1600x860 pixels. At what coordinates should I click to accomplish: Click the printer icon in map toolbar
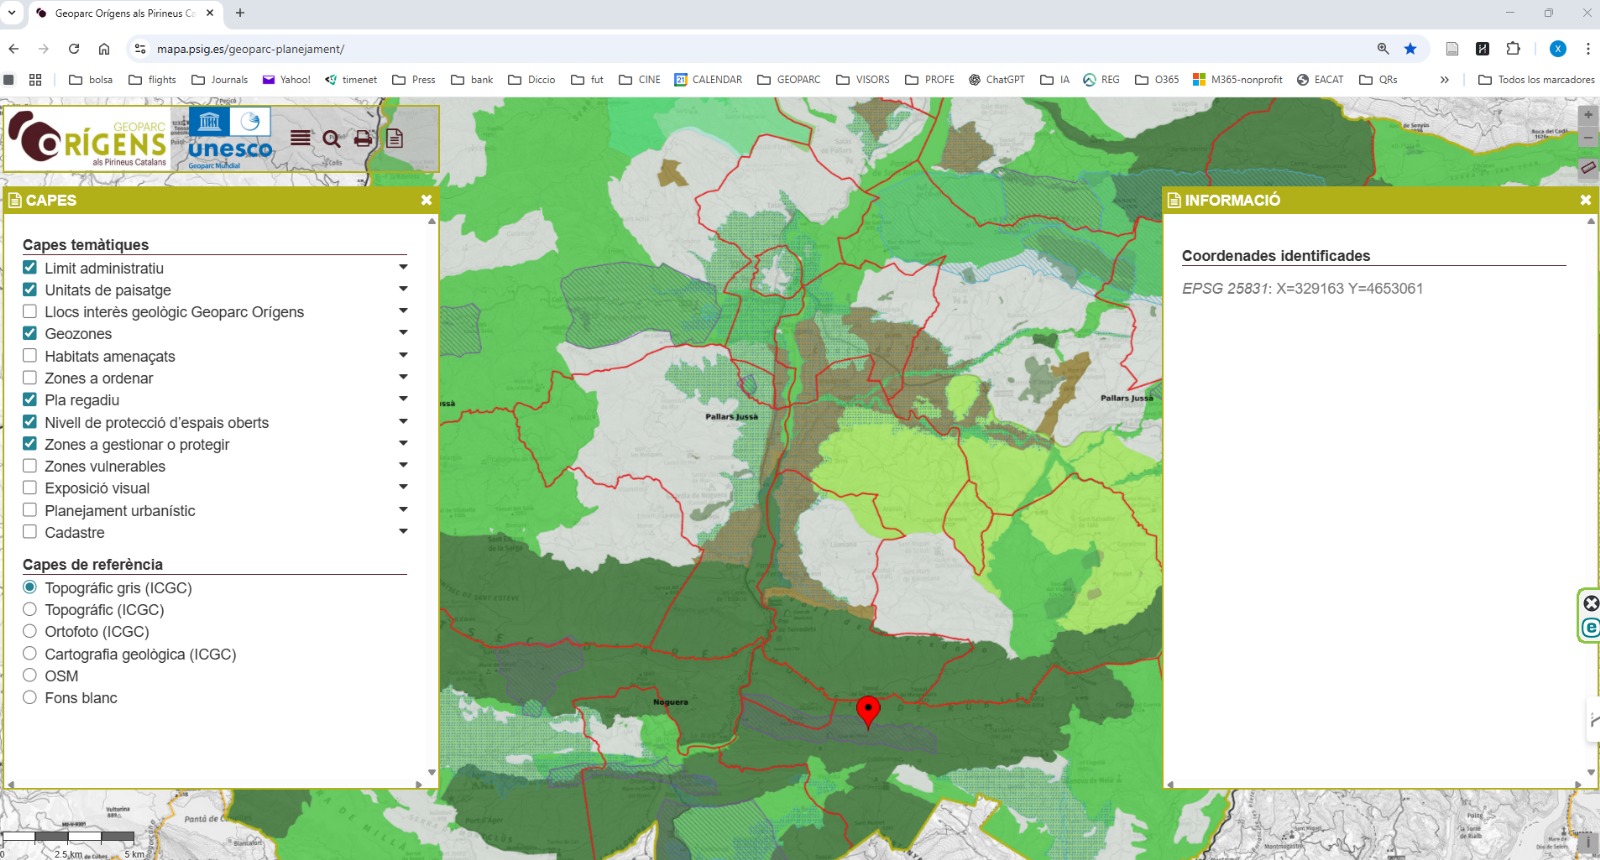(363, 139)
